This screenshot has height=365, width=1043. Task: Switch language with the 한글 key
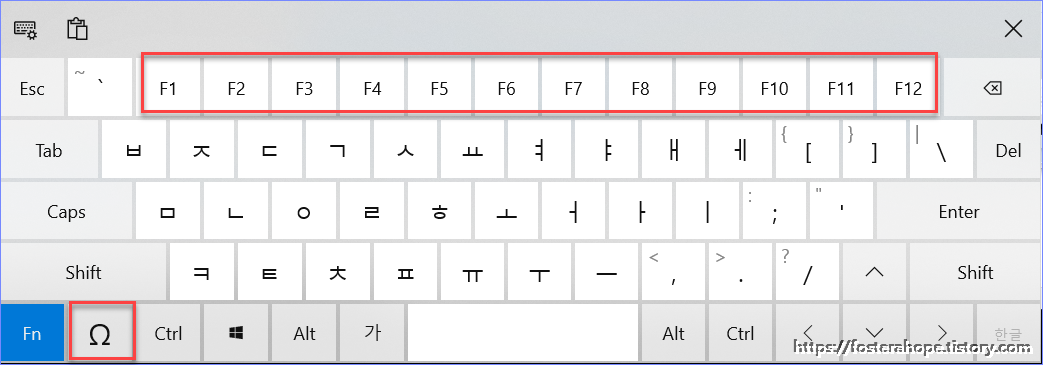(x=1008, y=333)
